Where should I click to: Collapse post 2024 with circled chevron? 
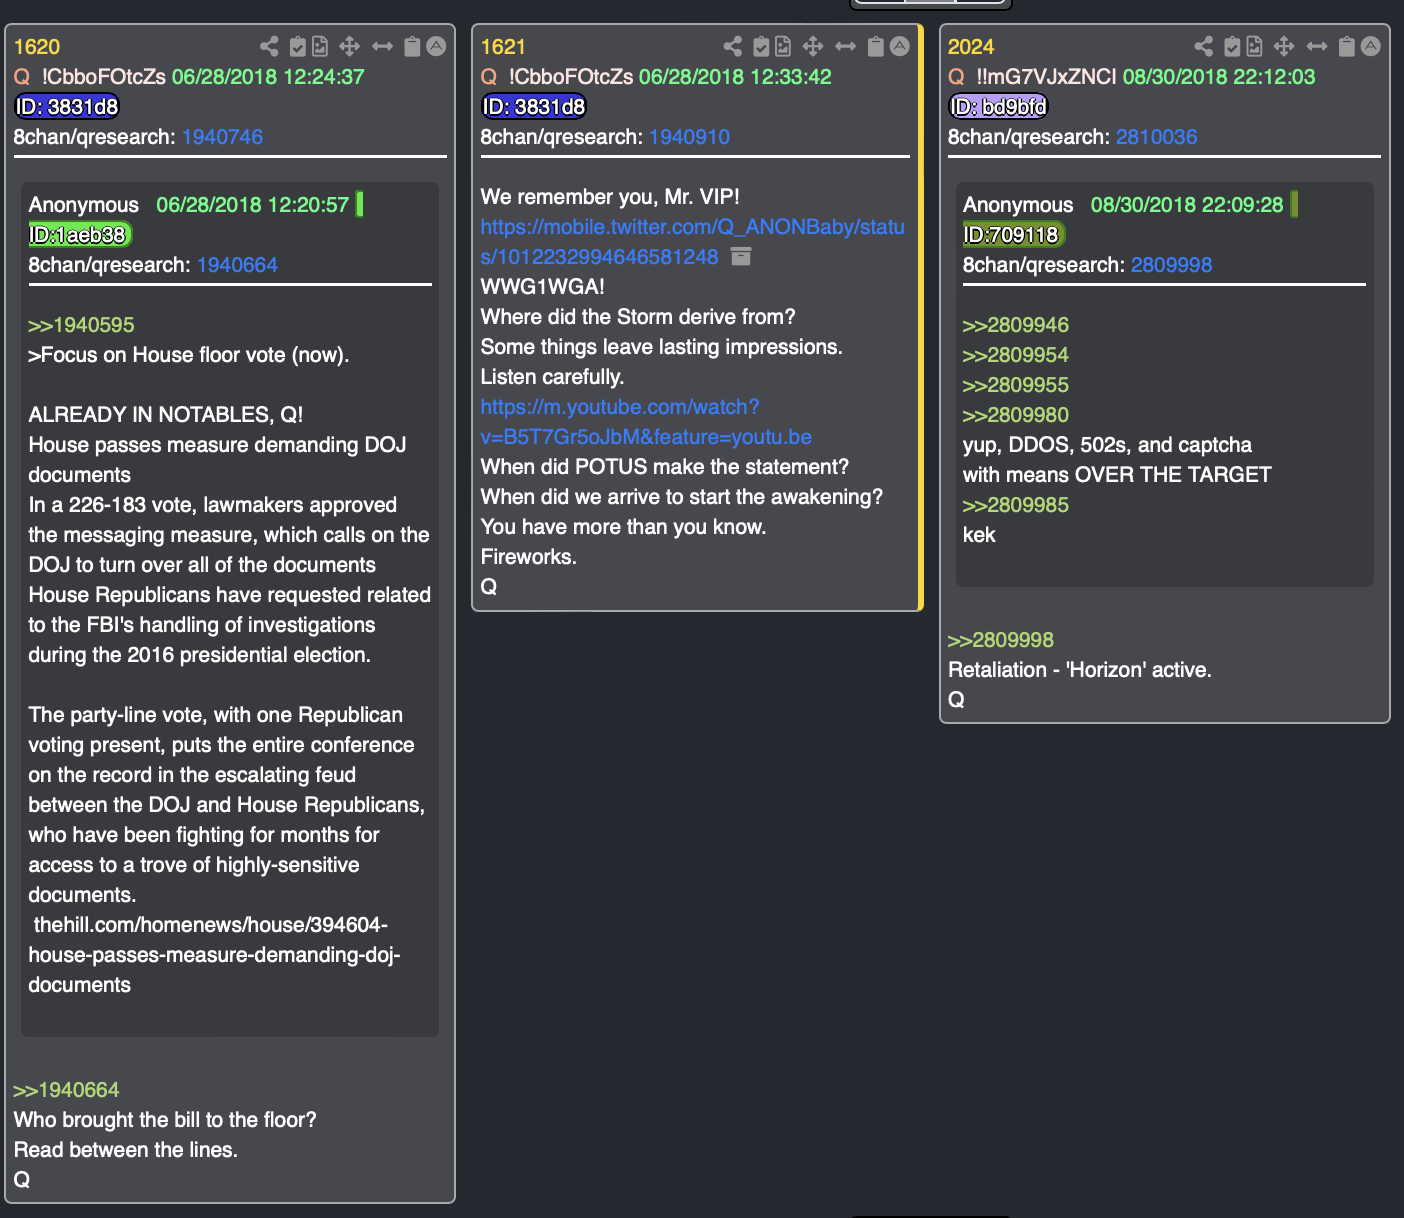click(x=1371, y=46)
